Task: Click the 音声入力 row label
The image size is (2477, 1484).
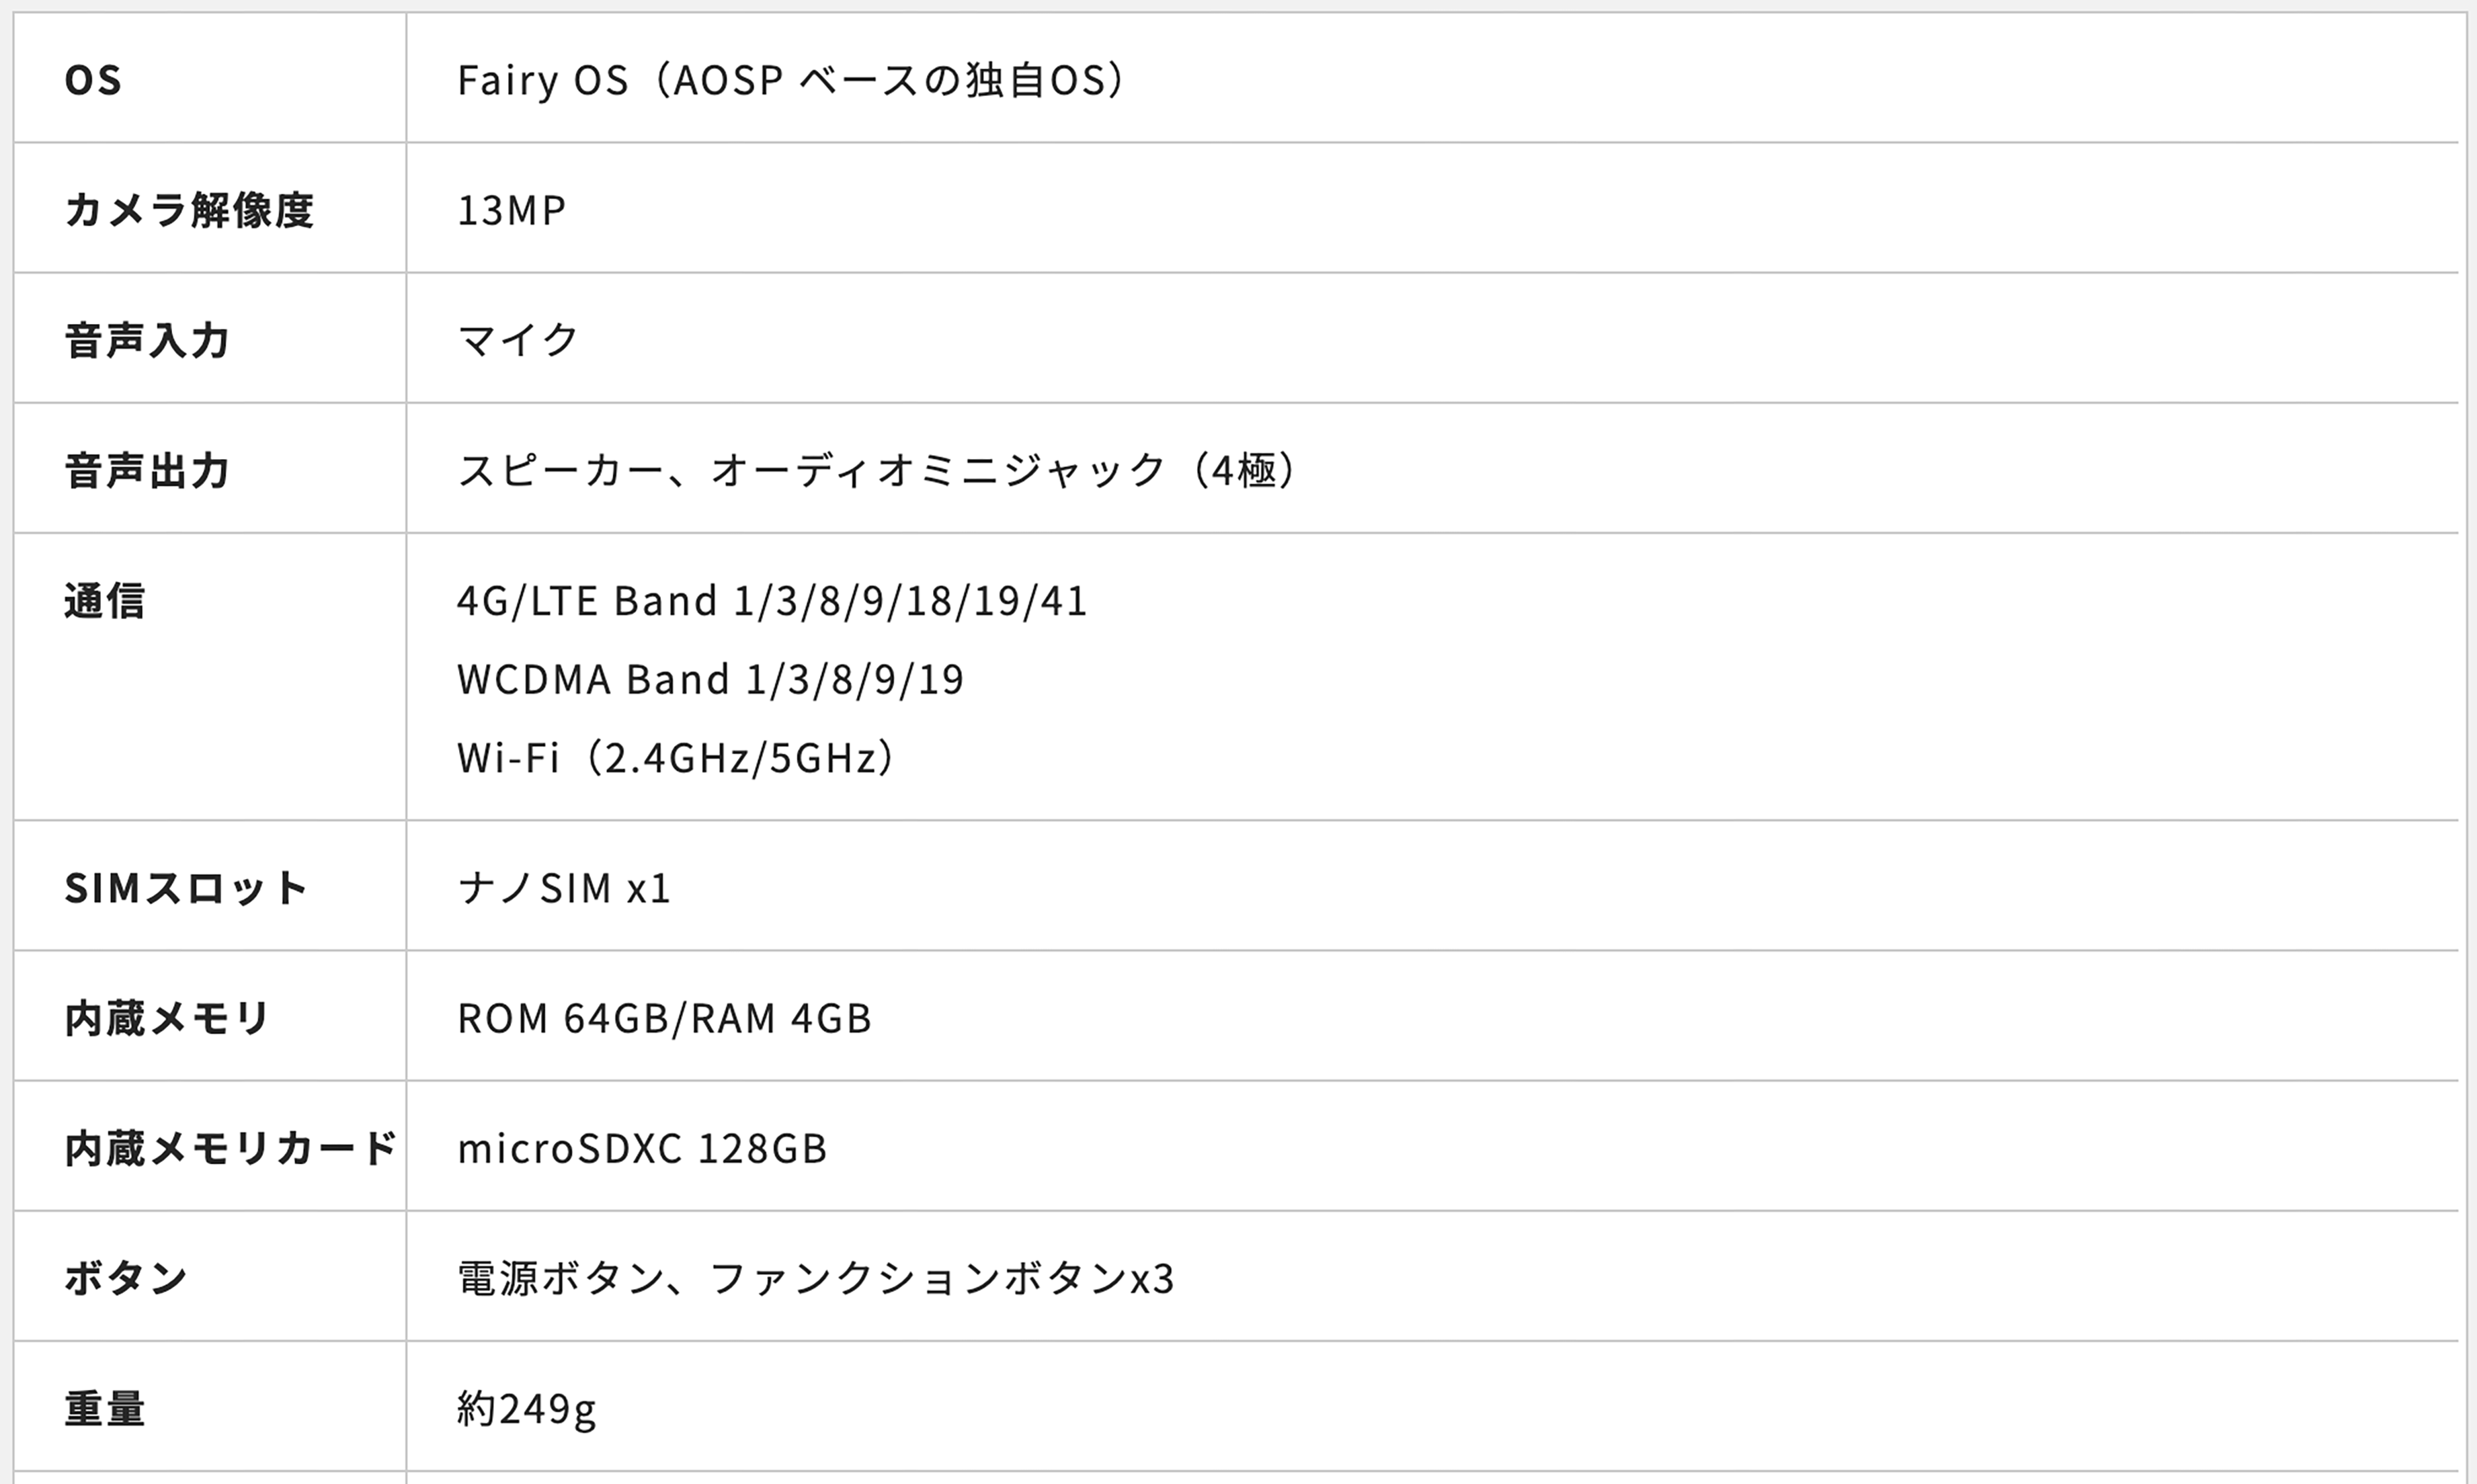Action: pyautogui.click(x=147, y=340)
